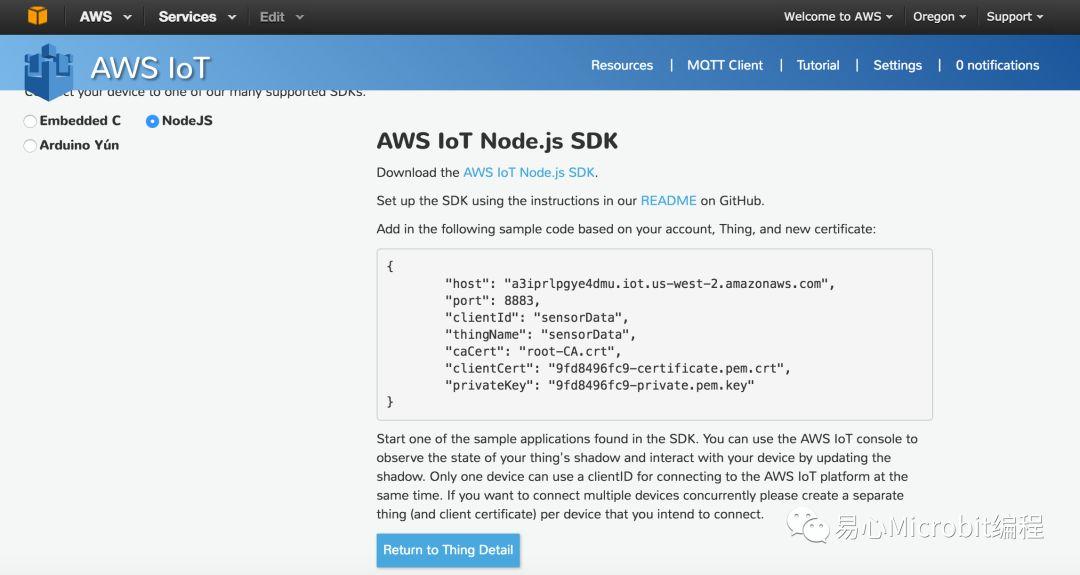Select the NodeJS radio button
Image resolution: width=1080 pixels, height=575 pixels.
[152, 121]
